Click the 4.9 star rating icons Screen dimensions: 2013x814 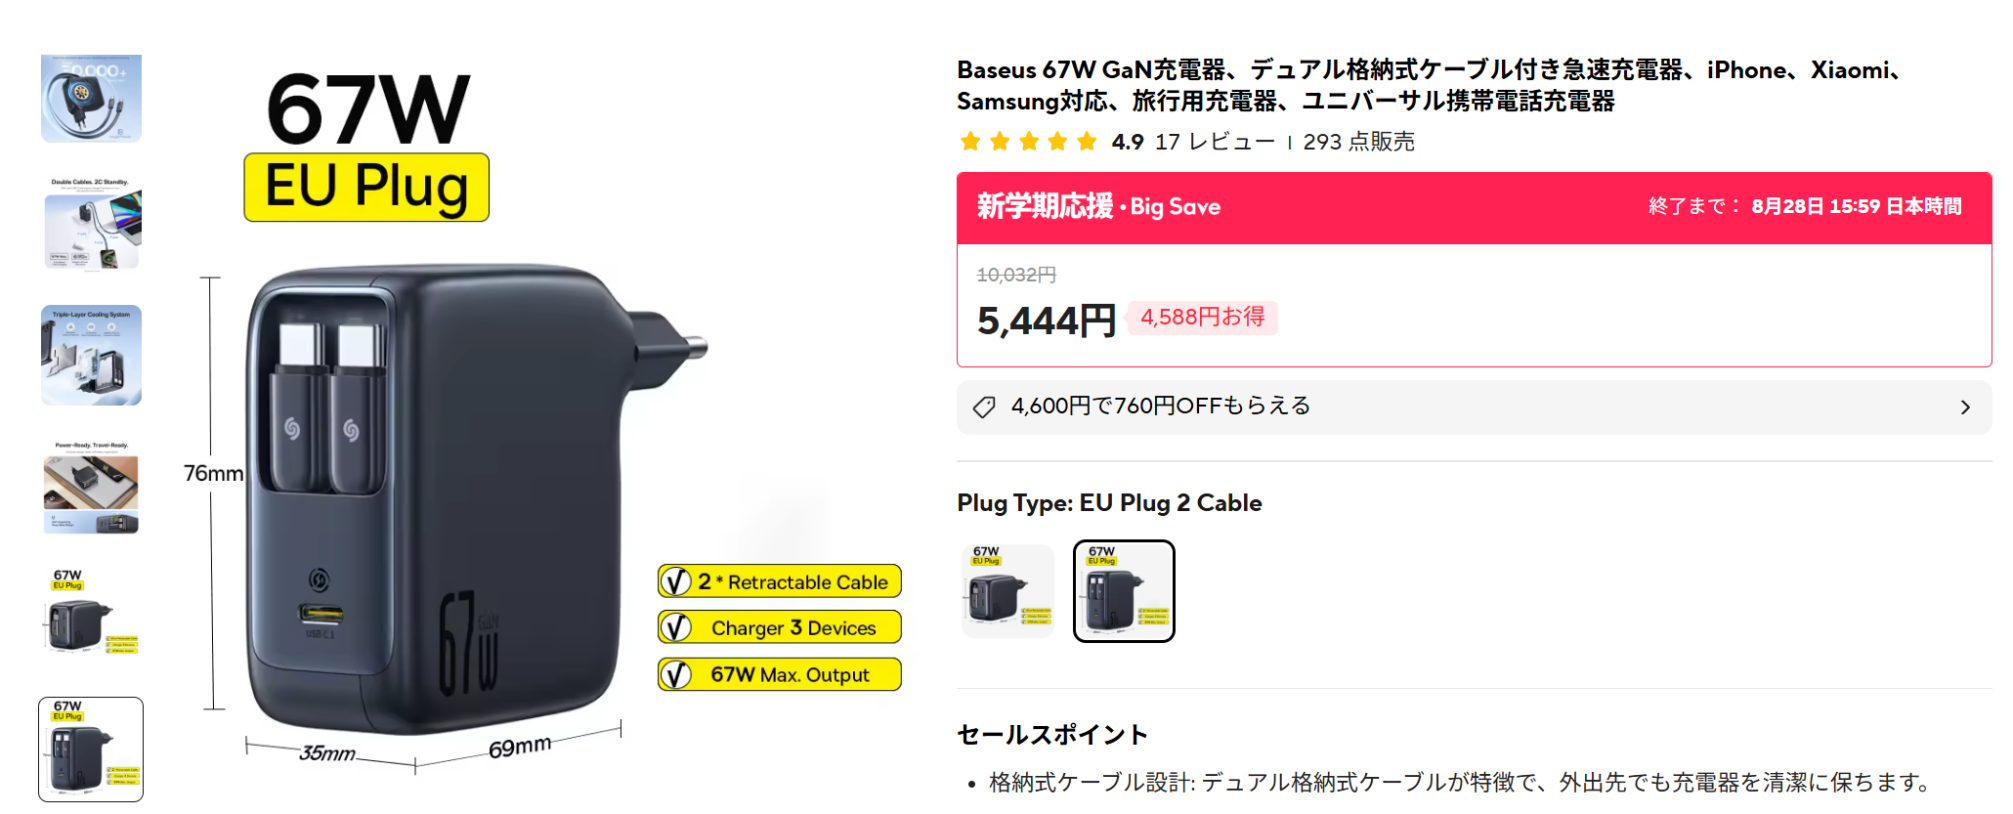pyautogui.click(x=1029, y=142)
